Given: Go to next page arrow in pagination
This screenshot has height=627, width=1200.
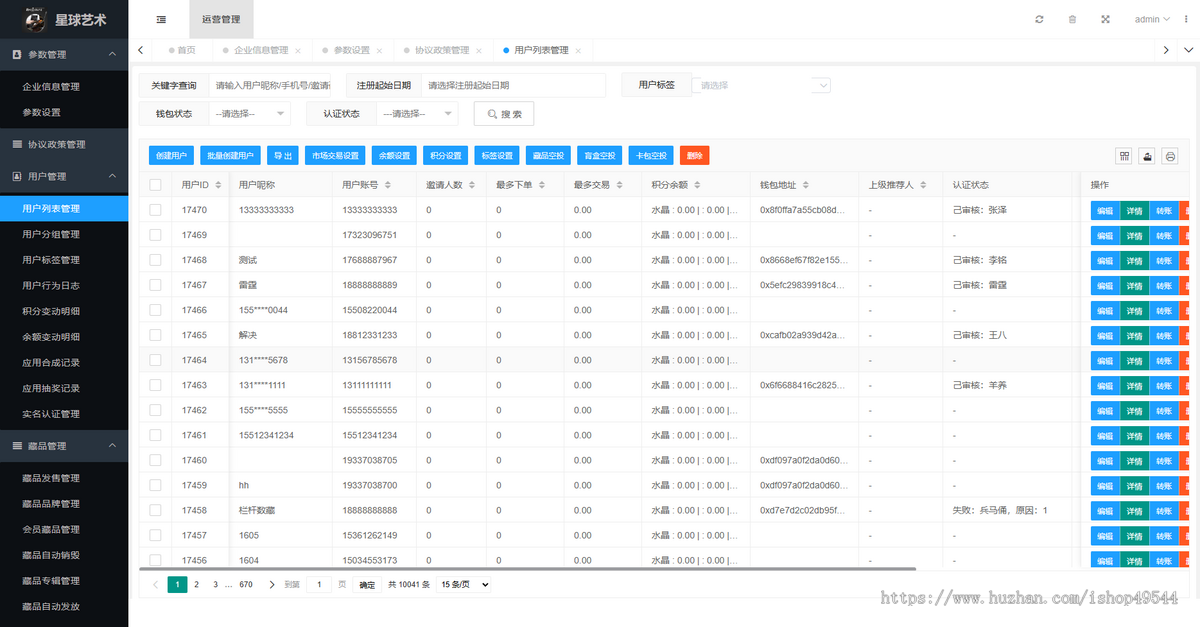Looking at the screenshot, I should tap(272, 584).
